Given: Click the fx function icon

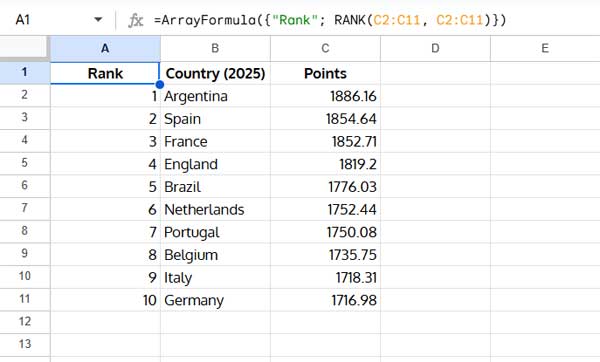Looking at the screenshot, I should click(x=135, y=20).
